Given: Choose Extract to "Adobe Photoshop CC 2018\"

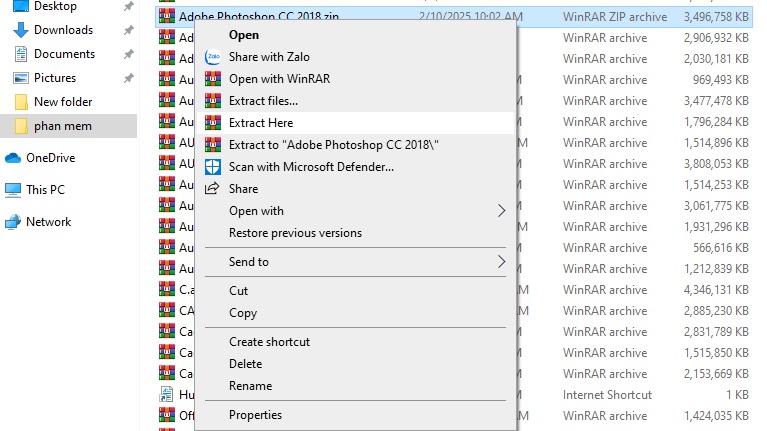Looking at the screenshot, I should point(334,145).
